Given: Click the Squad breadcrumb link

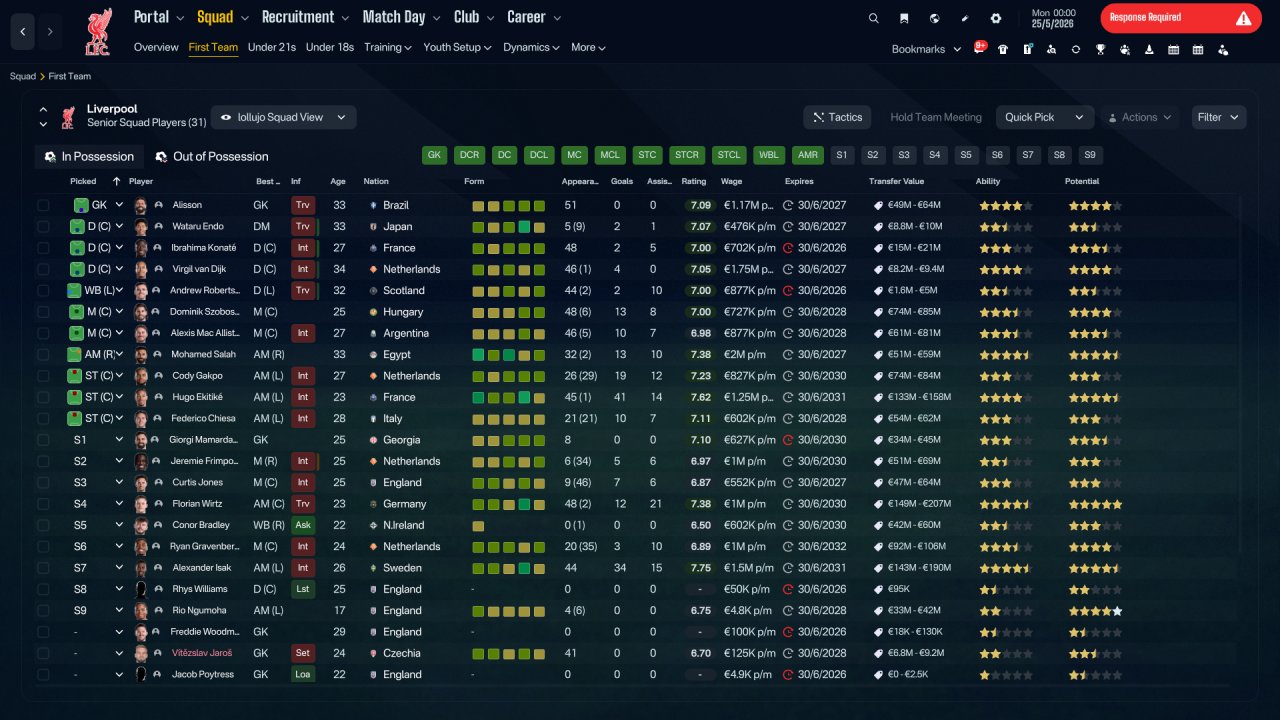Looking at the screenshot, I should click(x=23, y=76).
